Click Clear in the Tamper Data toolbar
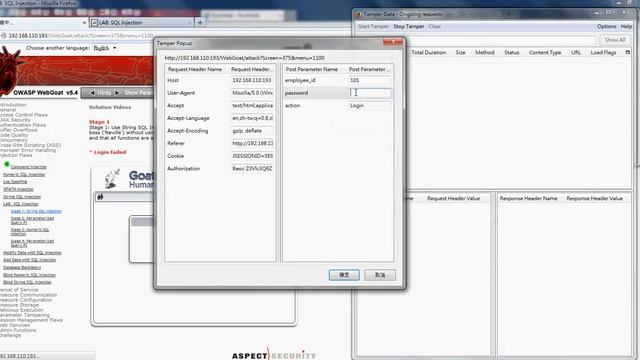The image size is (640, 360). pos(435,26)
